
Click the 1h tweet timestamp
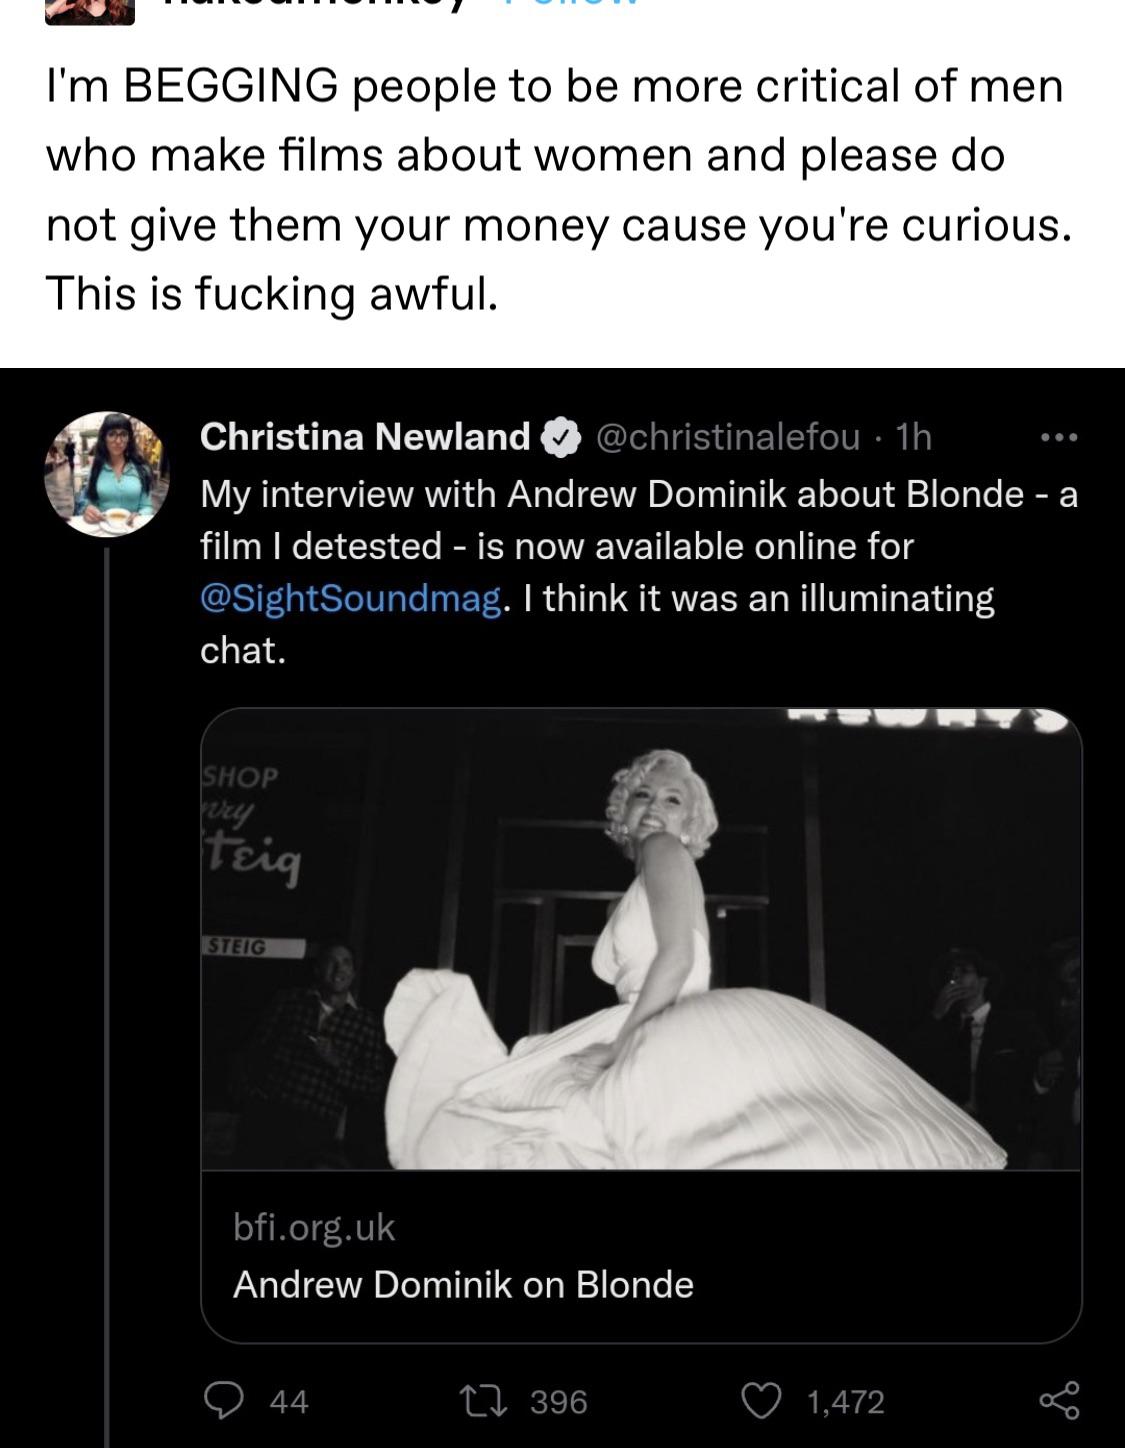[913, 437]
